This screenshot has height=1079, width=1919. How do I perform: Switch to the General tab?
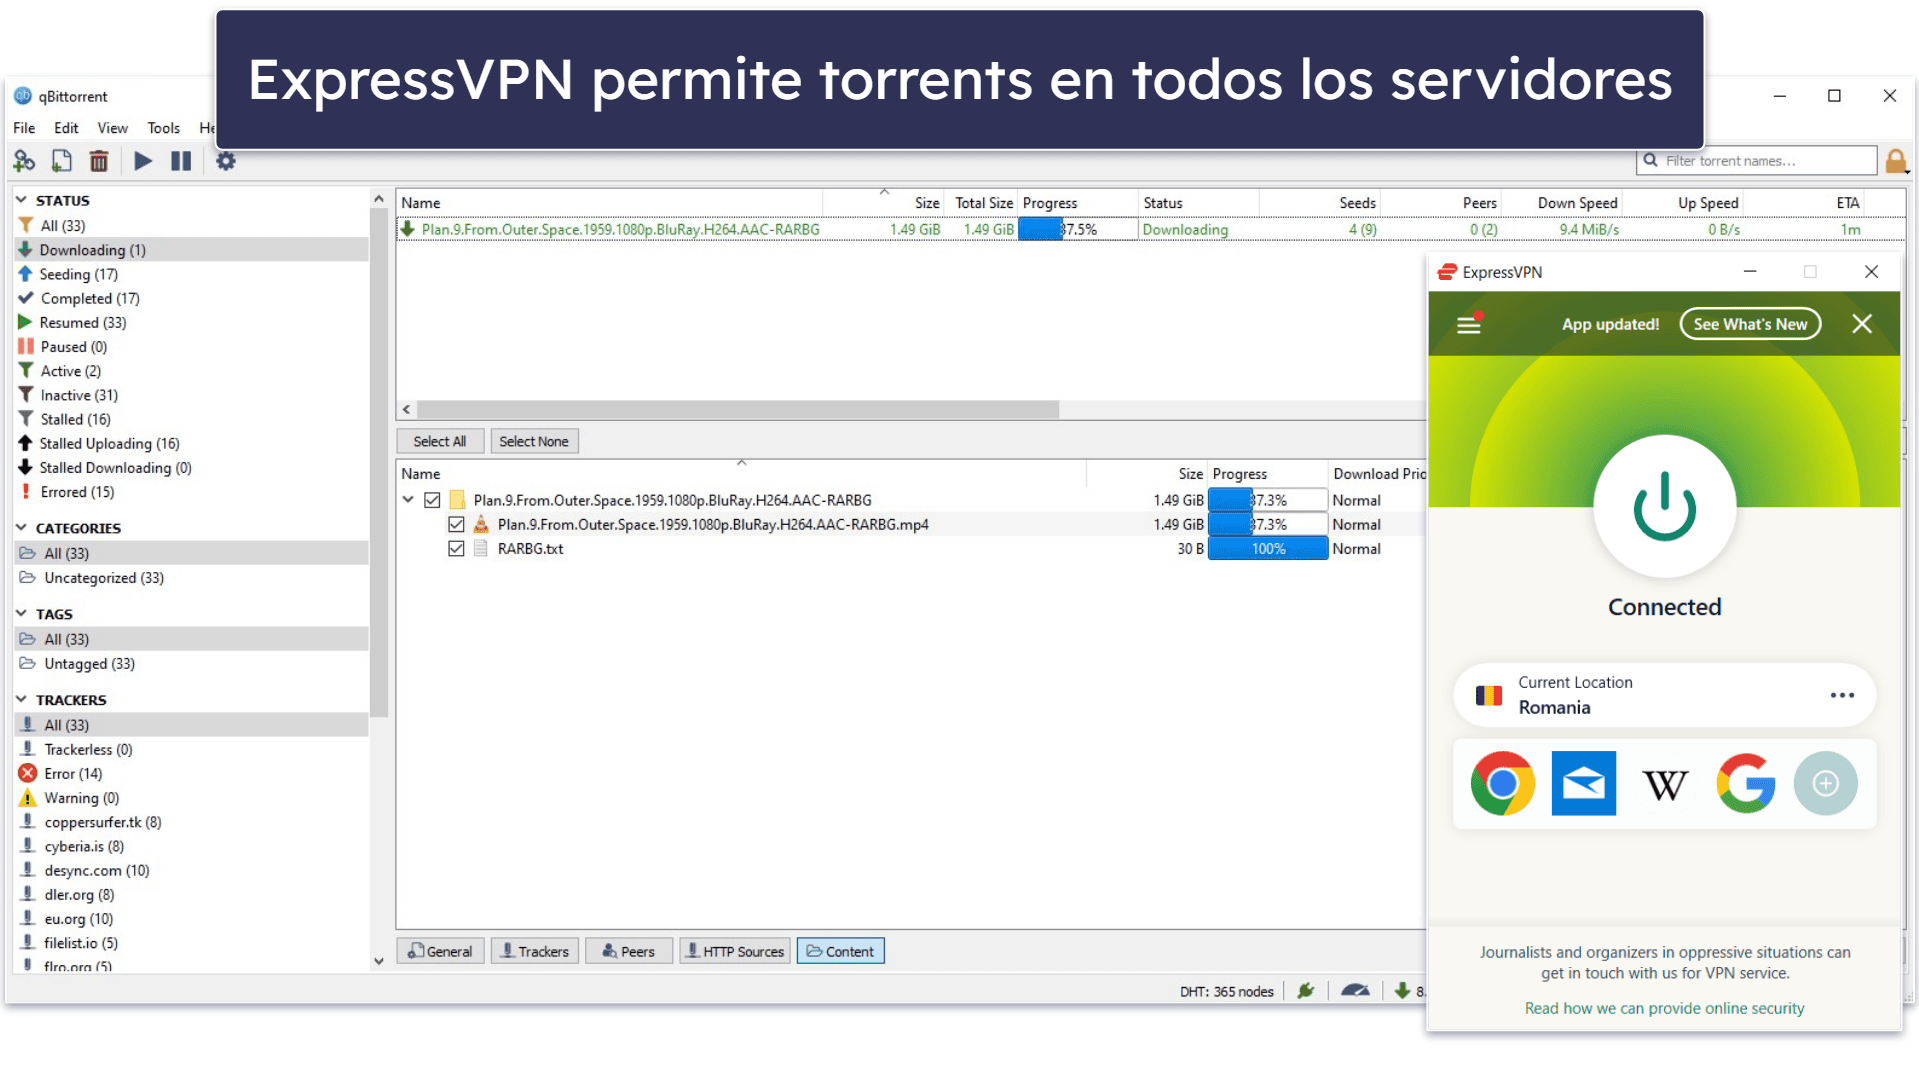click(x=441, y=951)
